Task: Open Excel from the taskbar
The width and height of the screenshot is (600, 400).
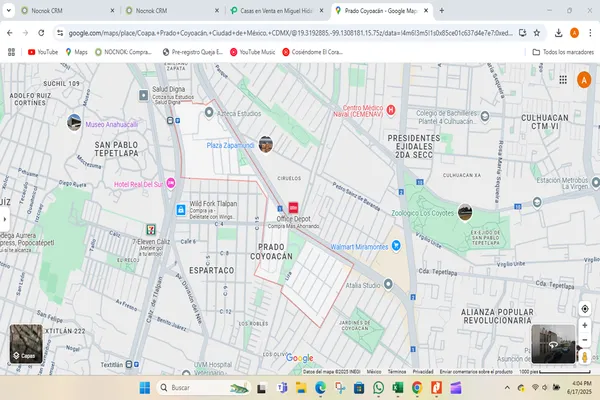Action: coord(398,388)
